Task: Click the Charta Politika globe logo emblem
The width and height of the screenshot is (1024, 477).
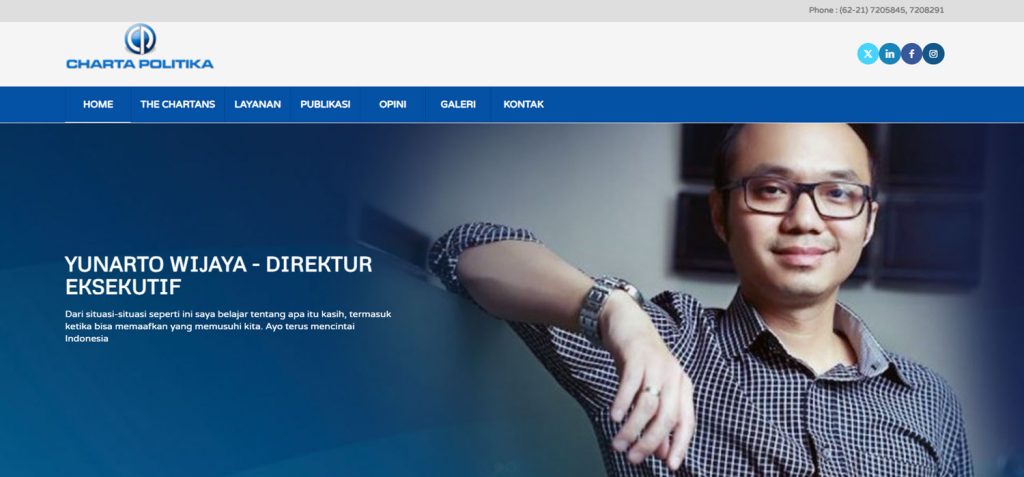Action: (x=140, y=39)
